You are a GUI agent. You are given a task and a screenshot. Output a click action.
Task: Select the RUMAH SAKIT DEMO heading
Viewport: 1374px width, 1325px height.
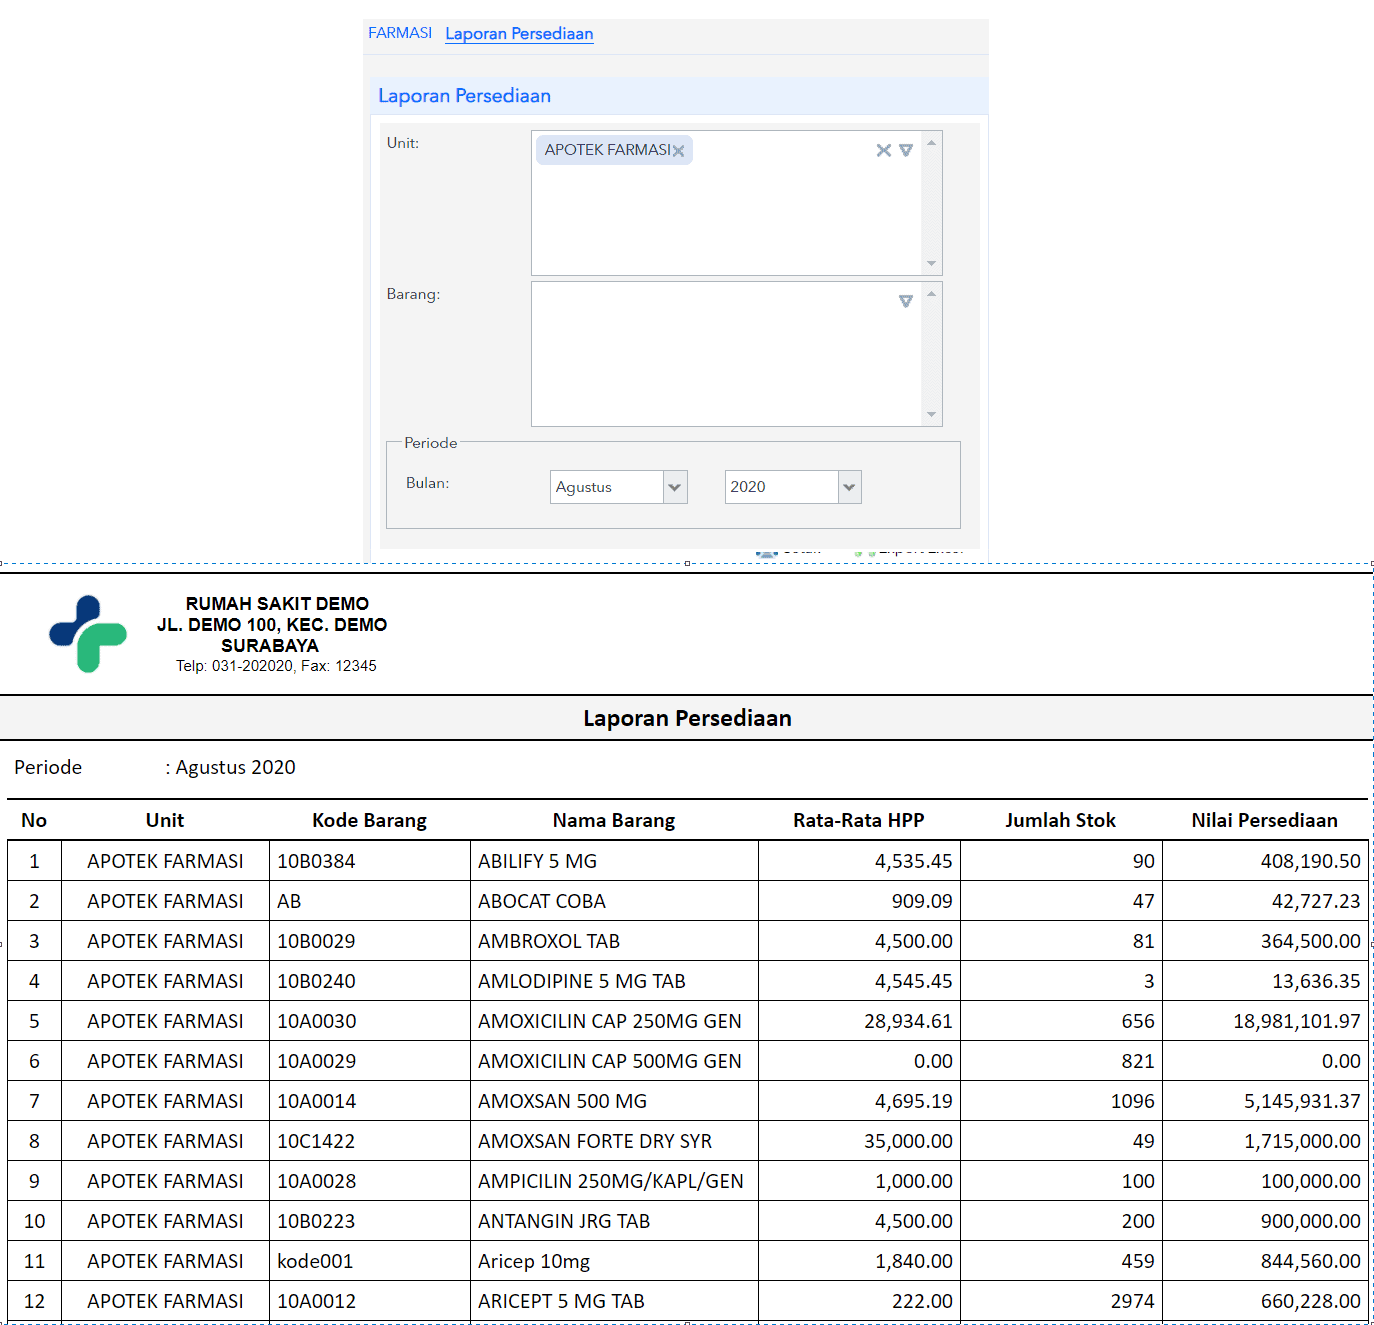277,604
